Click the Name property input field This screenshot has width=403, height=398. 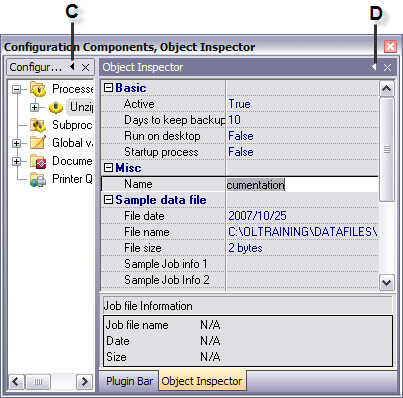(302, 184)
